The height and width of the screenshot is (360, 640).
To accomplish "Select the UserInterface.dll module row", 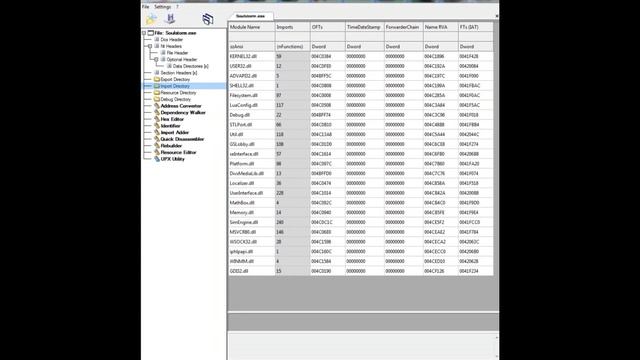I will click(x=360, y=193).
